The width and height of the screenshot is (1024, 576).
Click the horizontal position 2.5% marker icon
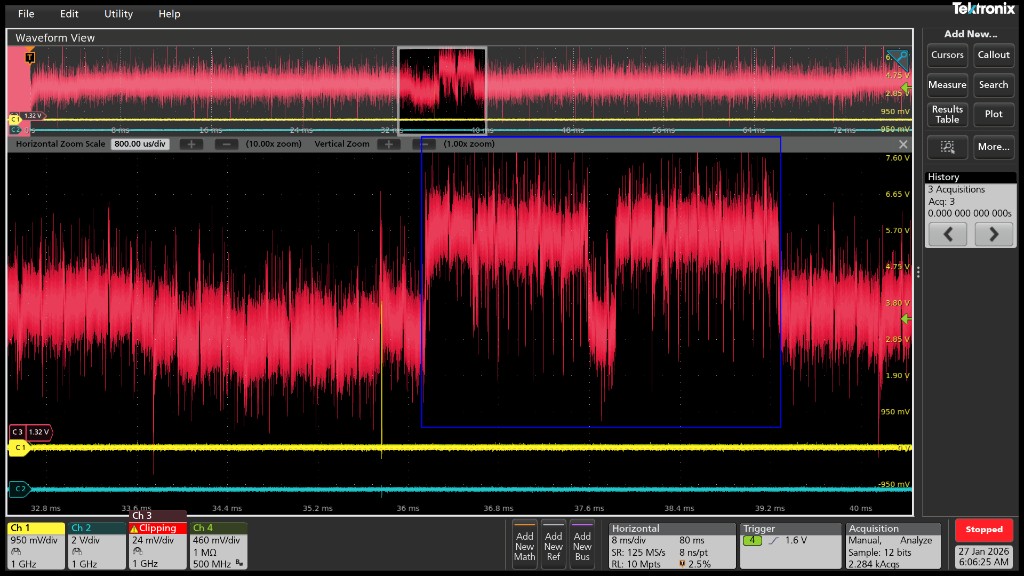click(x=682, y=564)
